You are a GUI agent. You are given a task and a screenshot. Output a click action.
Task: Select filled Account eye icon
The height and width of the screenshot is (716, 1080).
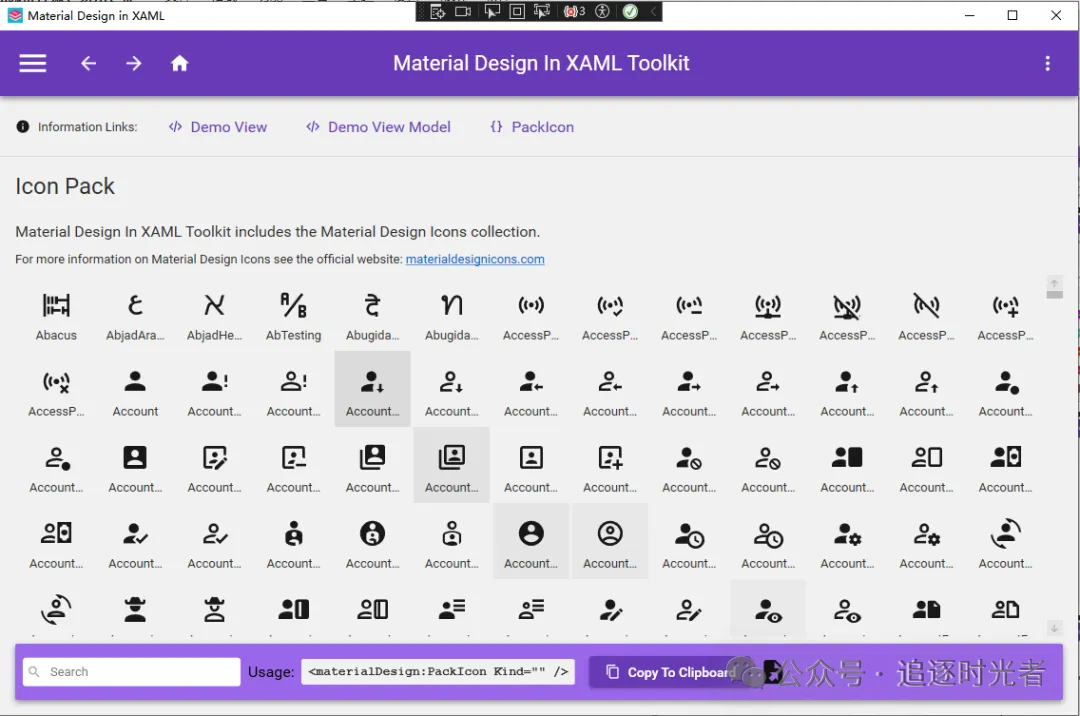point(768,607)
